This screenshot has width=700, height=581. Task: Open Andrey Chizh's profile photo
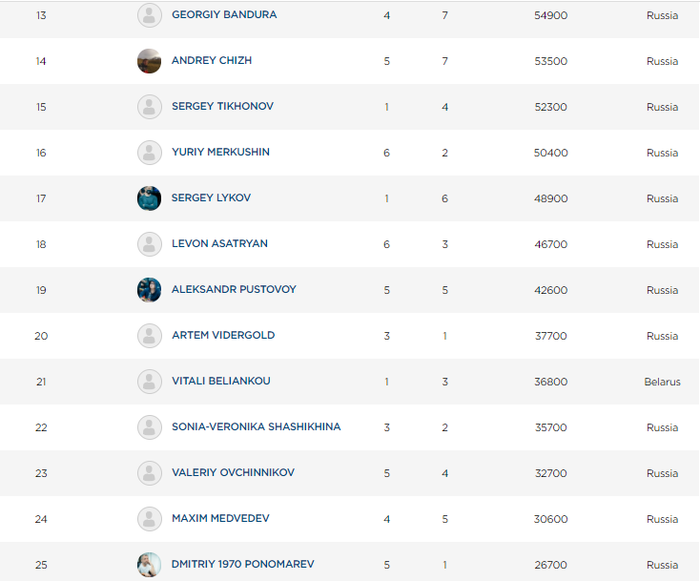point(149,61)
